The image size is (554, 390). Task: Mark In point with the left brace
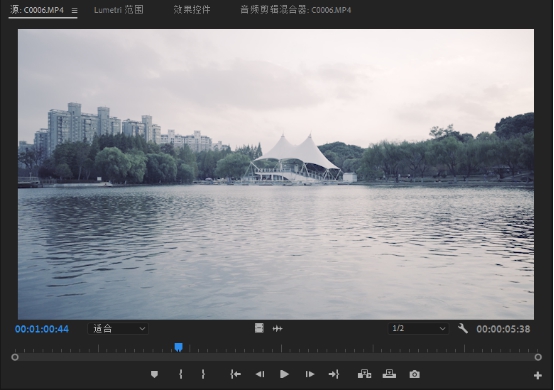click(x=181, y=374)
